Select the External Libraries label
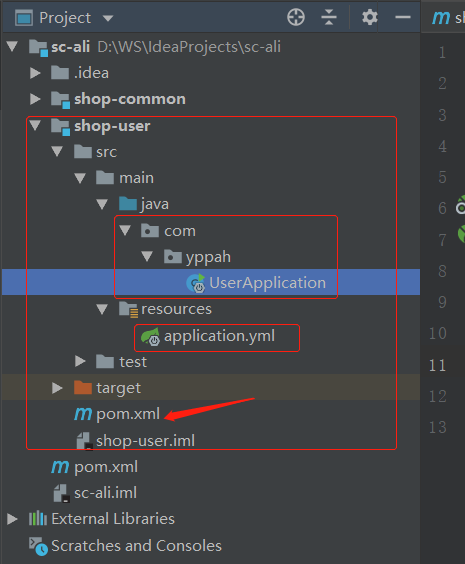The width and height of the screenshot is (465, 564). [113, 519]
